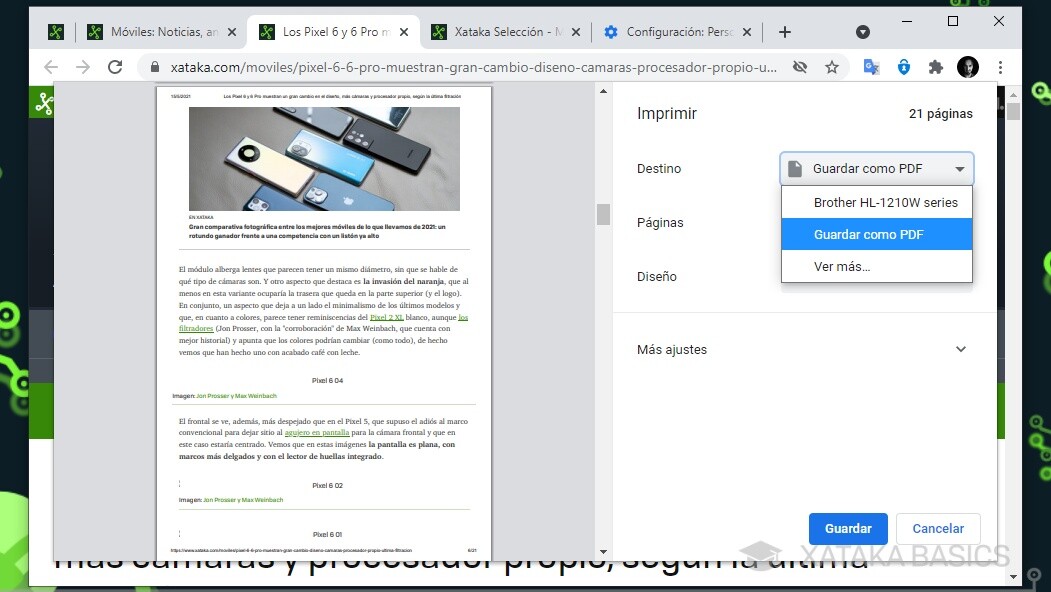Open a new tab with the plus button
This screenshot has height=592, width=1051.
(x=785, y=31)
